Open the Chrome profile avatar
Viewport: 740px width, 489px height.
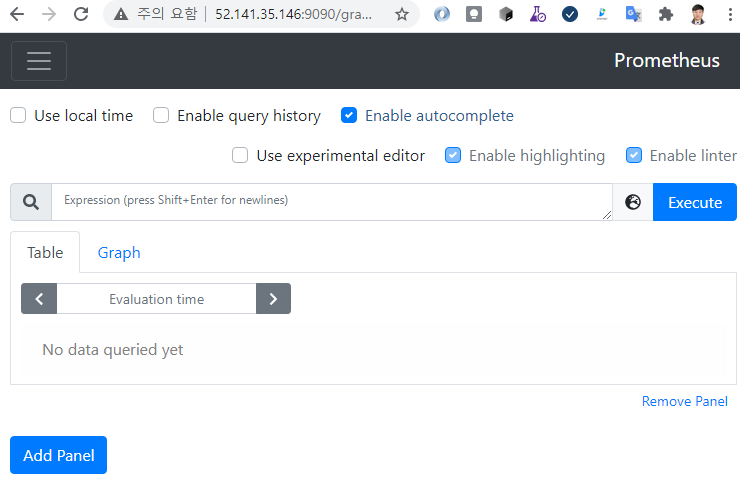698,14
